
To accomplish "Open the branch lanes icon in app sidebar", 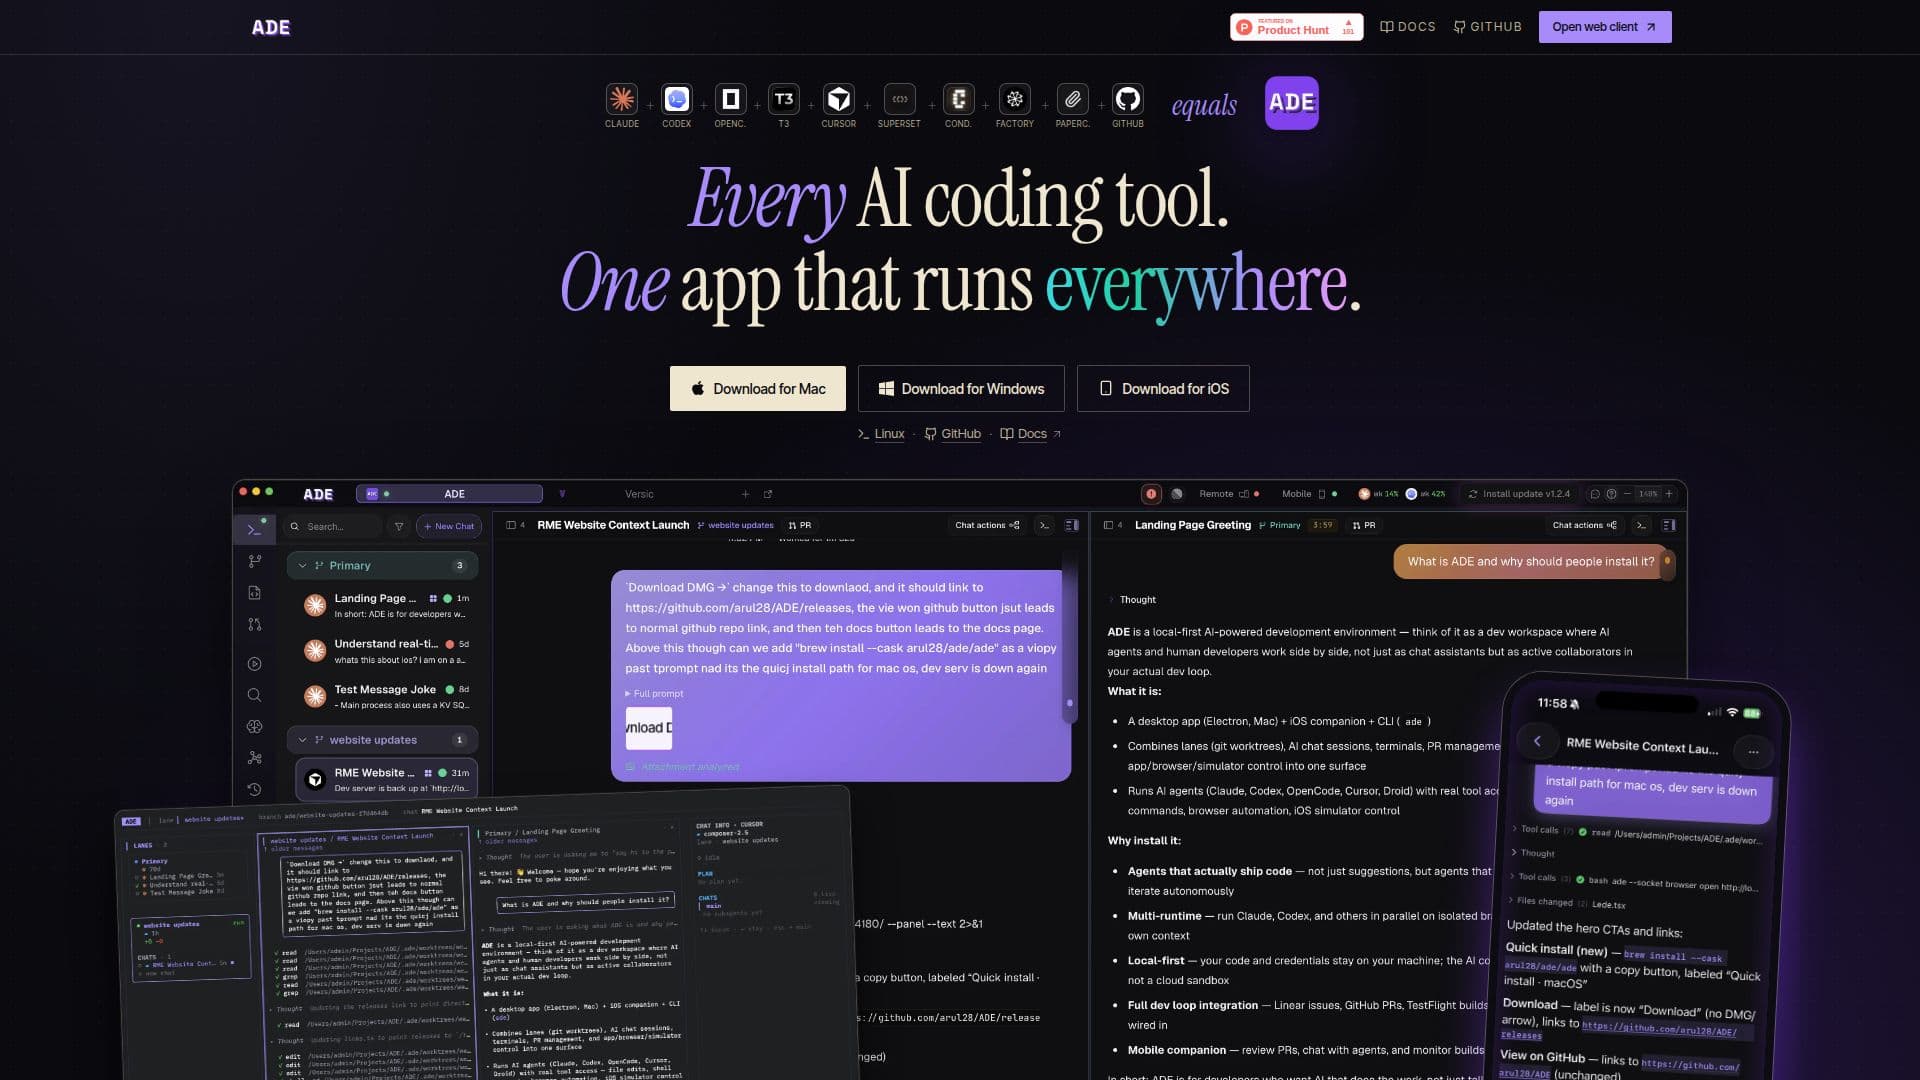I will tap(254, 561).
